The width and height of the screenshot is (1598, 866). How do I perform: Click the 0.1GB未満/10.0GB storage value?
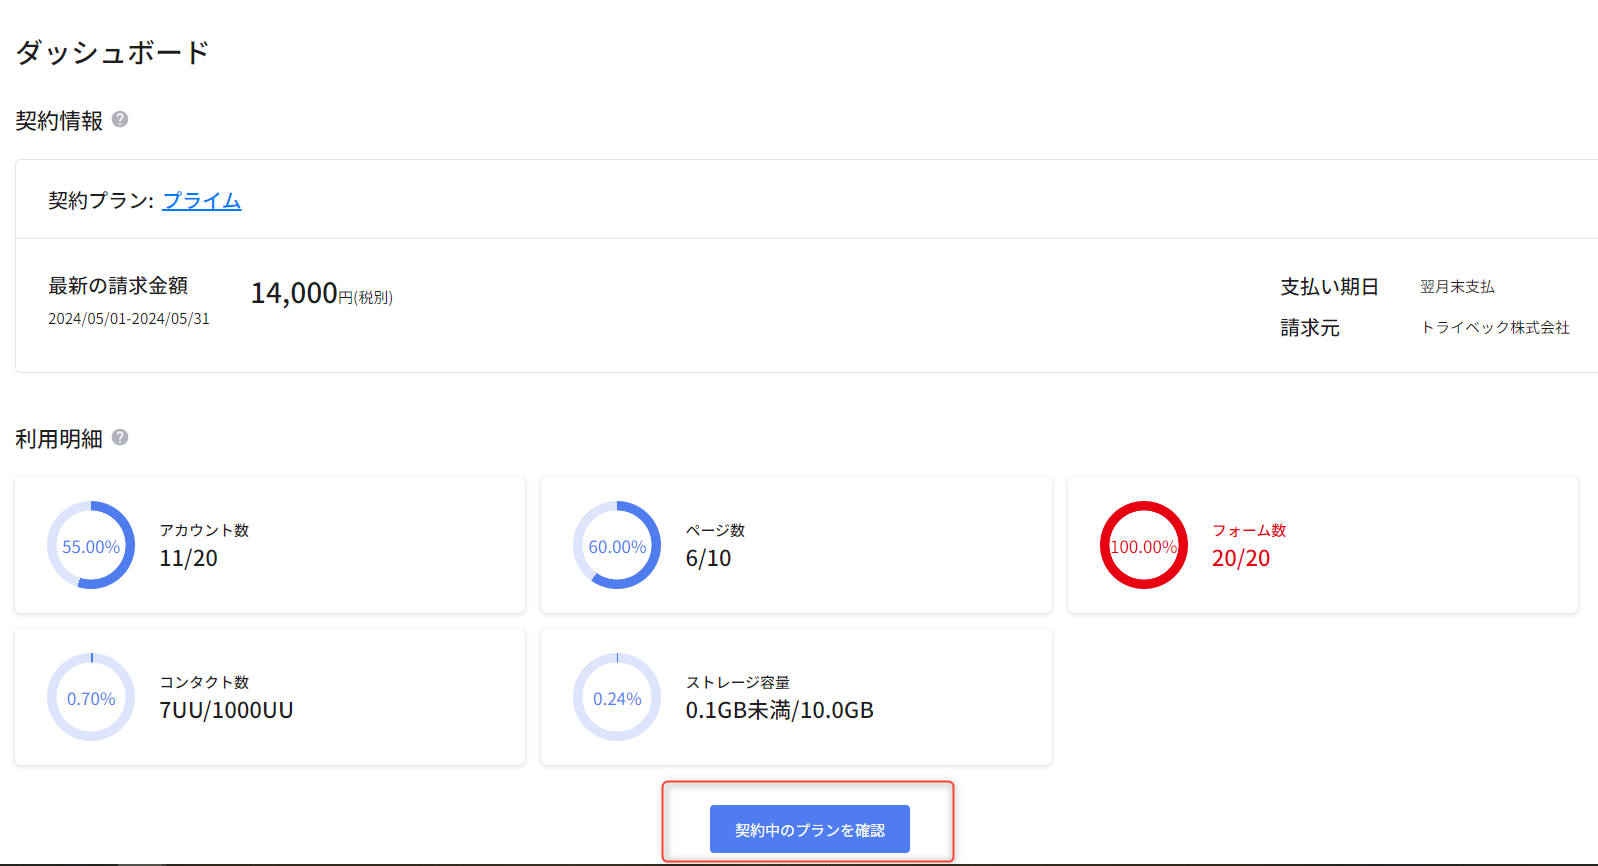[x=780, y=710]
